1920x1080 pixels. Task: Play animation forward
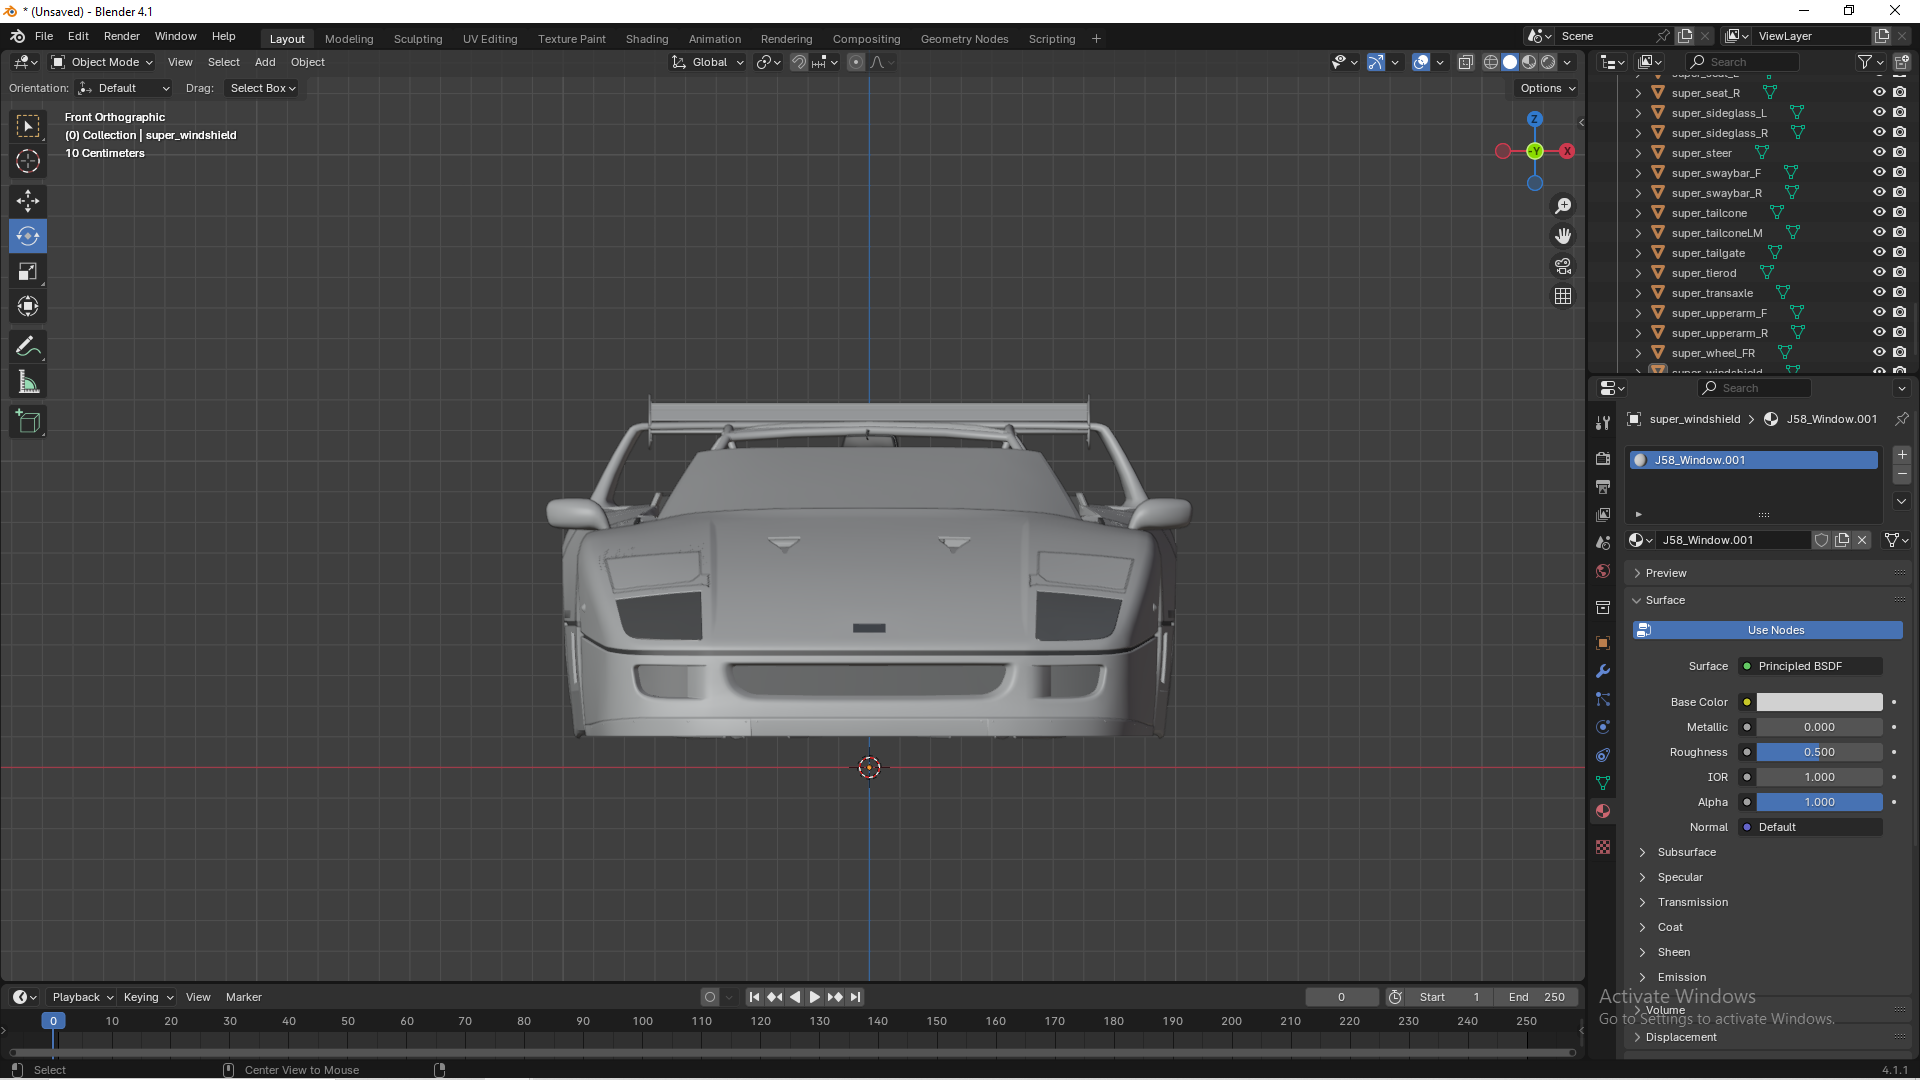pos(815,997)
